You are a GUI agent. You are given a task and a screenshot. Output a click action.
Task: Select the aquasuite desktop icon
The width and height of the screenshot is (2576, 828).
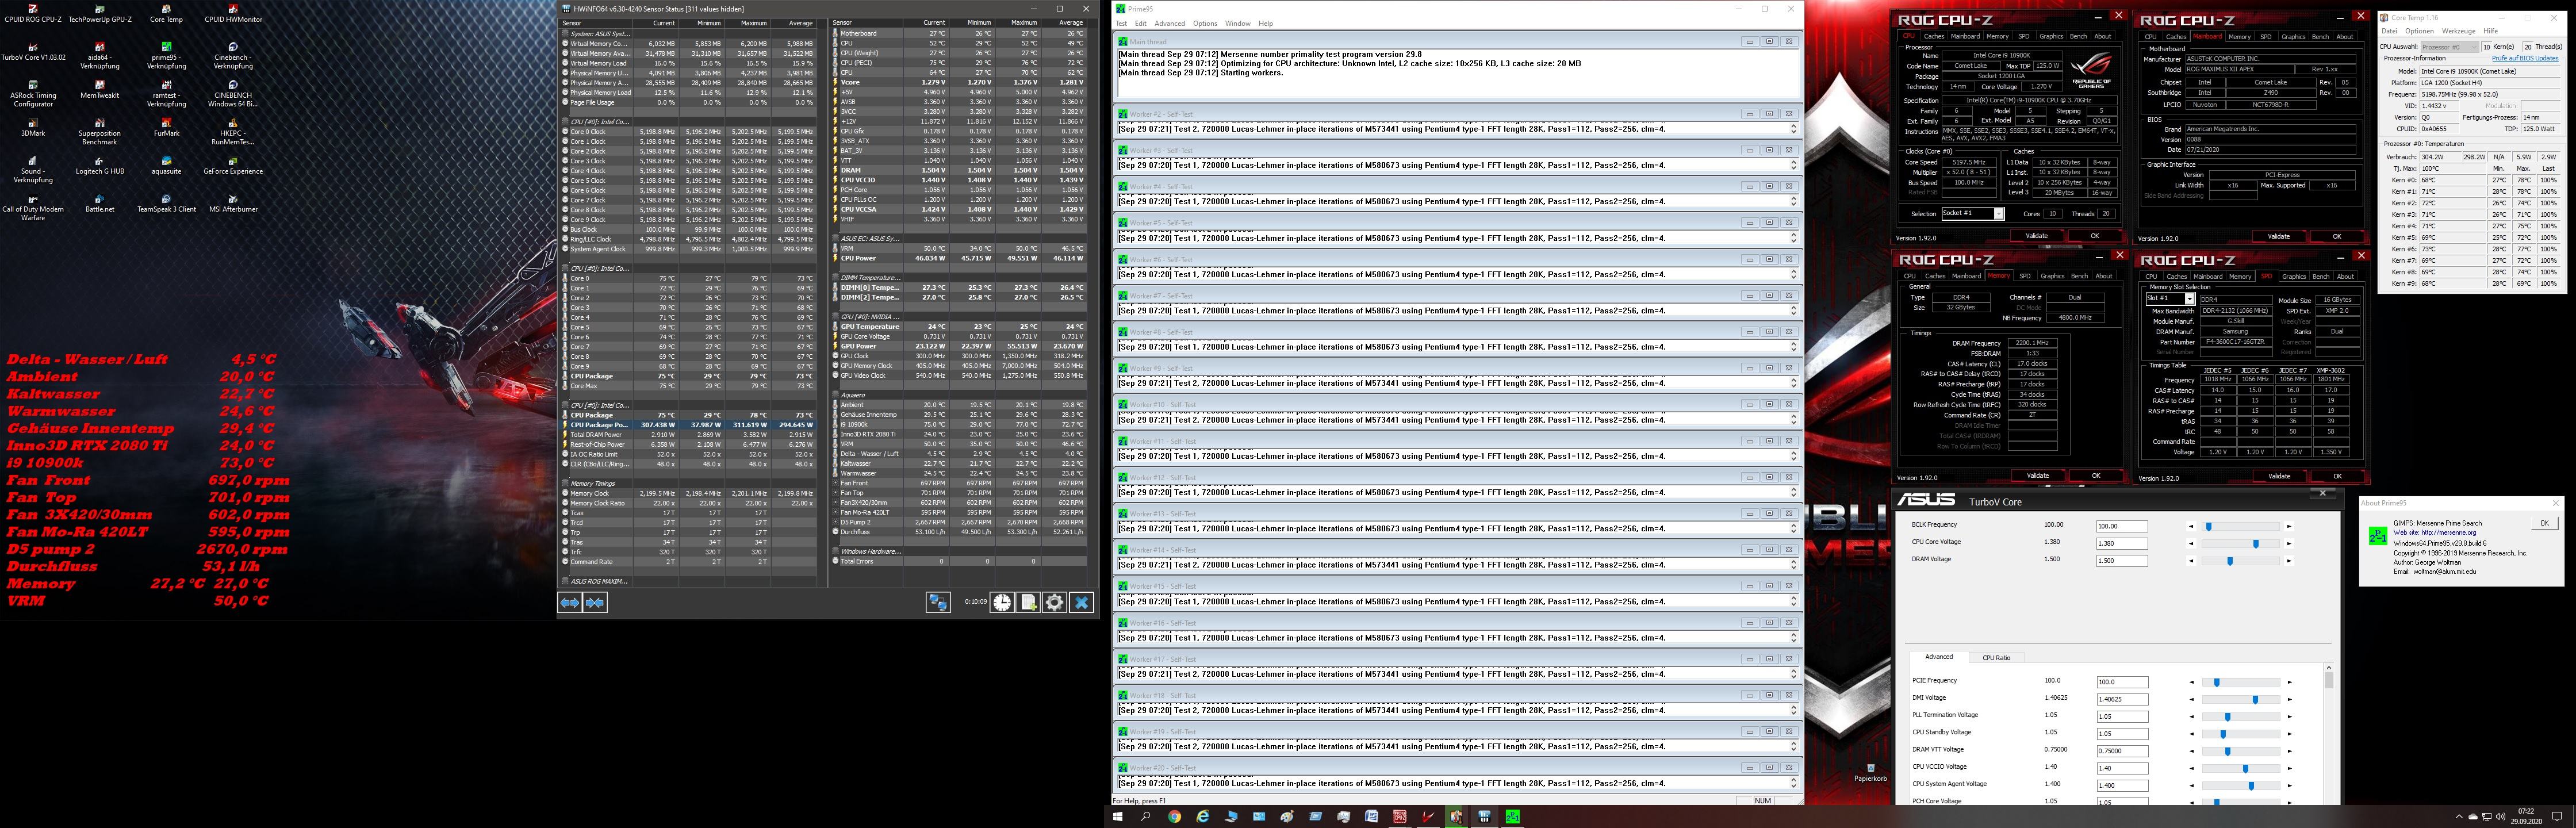166,165
